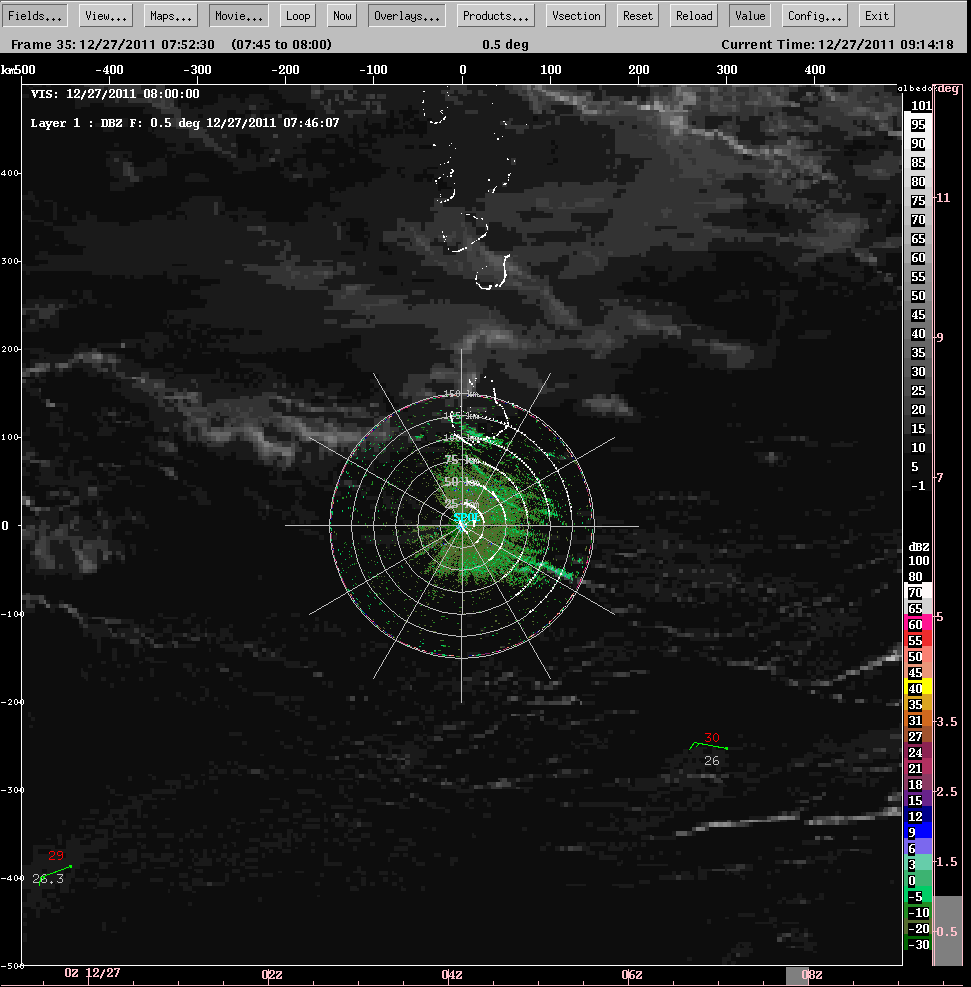Click the grey frame marker near 08z
Screen dimensions: 971x987
[795, 975]
